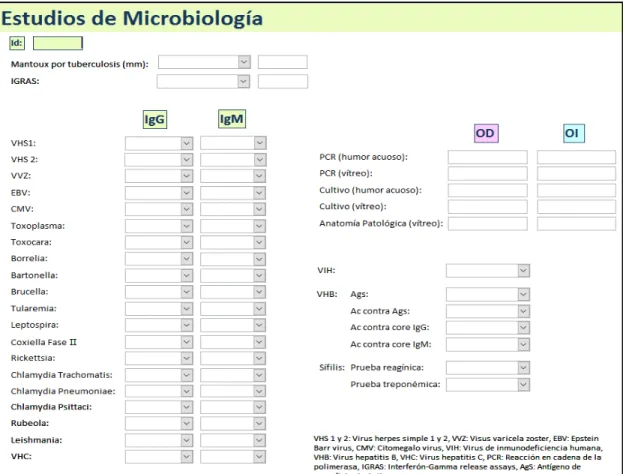Viewport: 623px width, 474px height.
Task: Expand the Ac contra Ags dropdown
Action: coord(524,311)
